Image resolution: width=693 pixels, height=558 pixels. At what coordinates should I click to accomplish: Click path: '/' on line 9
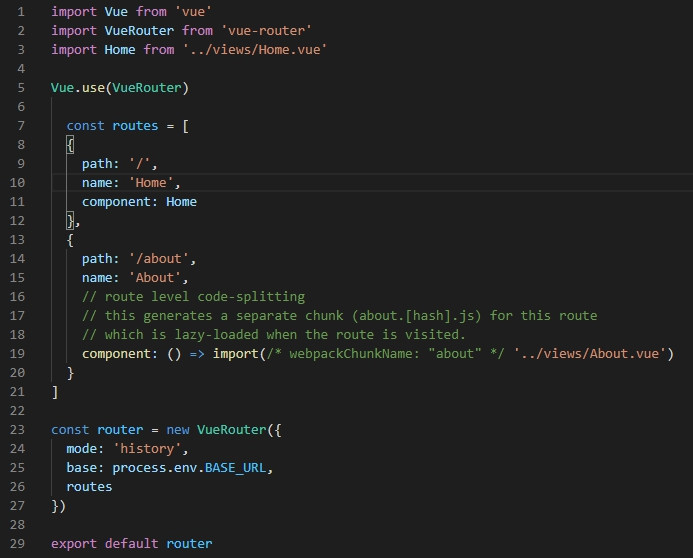(x=119, y=163)
